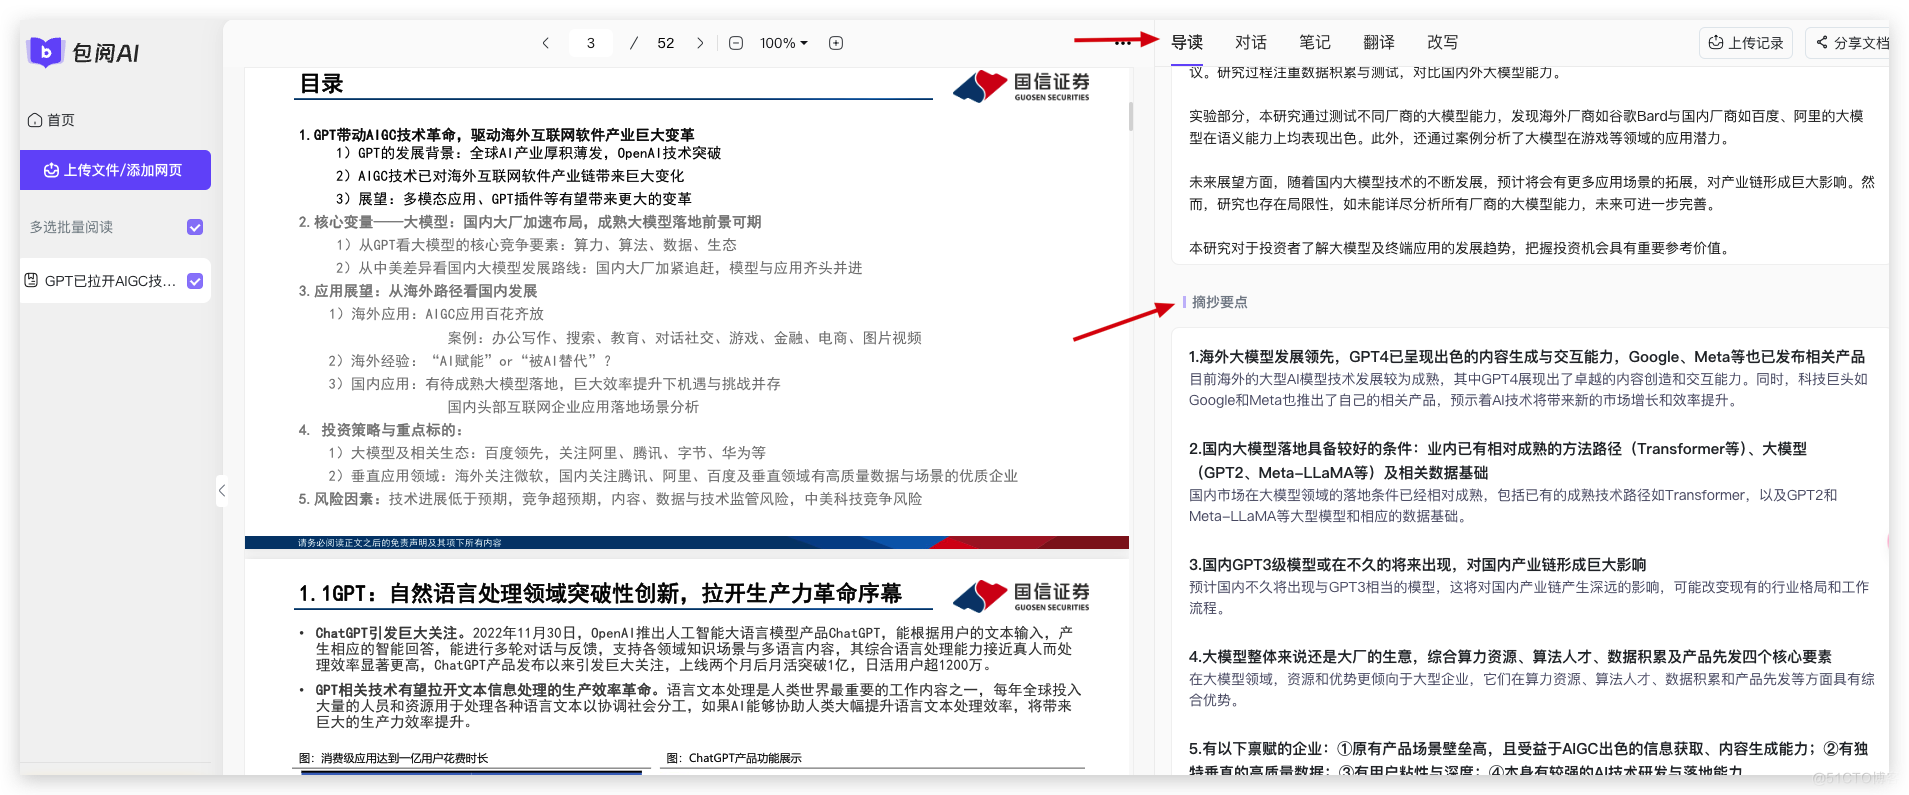Switch to the 翻译 tab

pos(1379,42)
